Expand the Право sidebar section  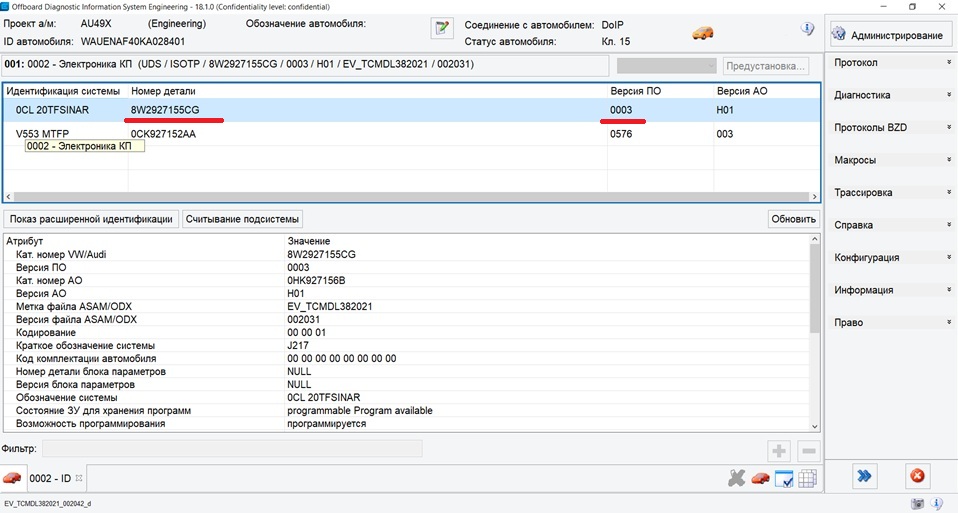[892, 322]
